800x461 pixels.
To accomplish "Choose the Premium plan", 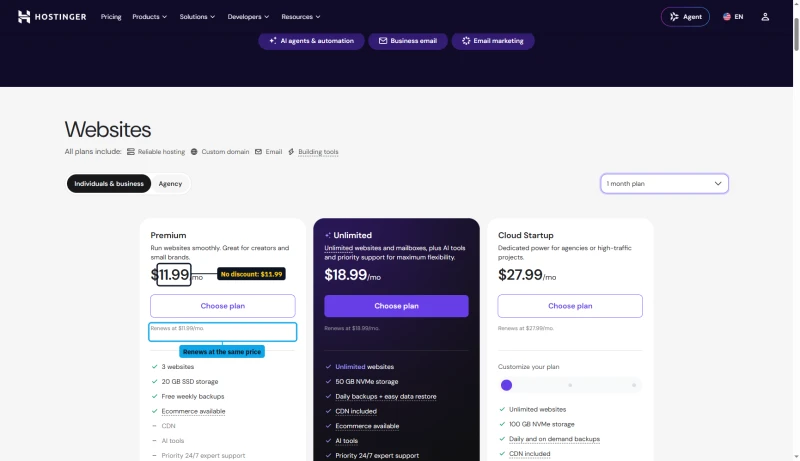I will (x=222, y=306).
